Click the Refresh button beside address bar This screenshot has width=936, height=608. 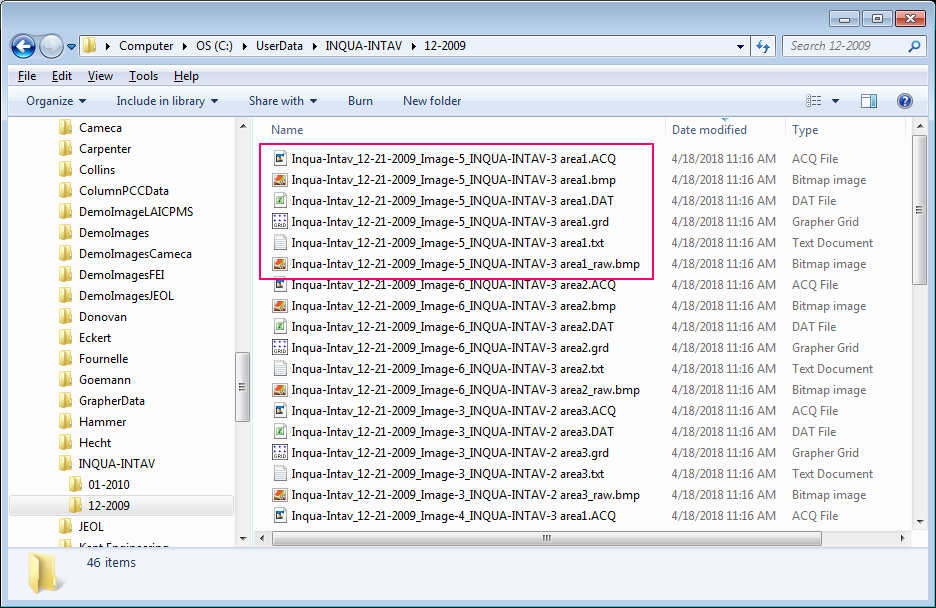point(763,46)
